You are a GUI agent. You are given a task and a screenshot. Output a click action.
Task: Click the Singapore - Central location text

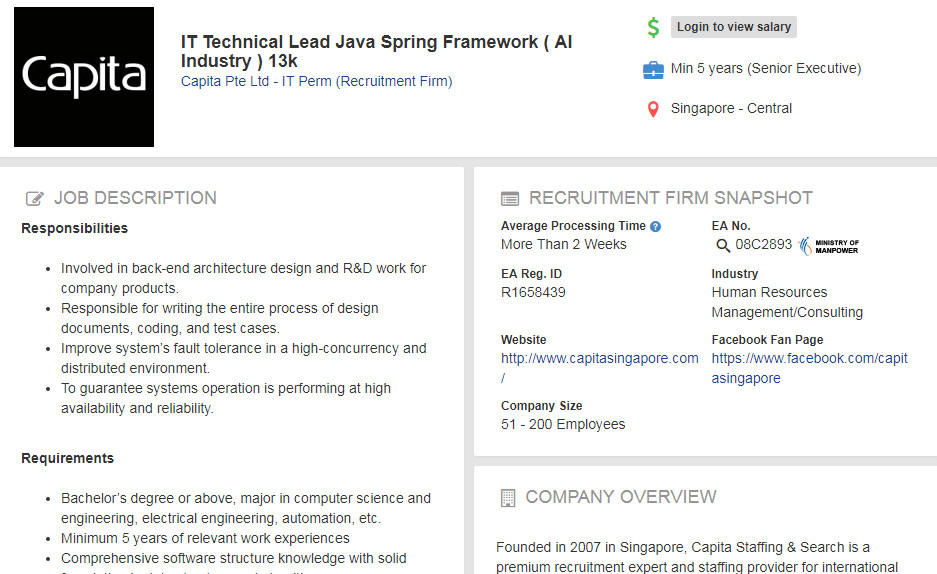(x=731, y=108)
